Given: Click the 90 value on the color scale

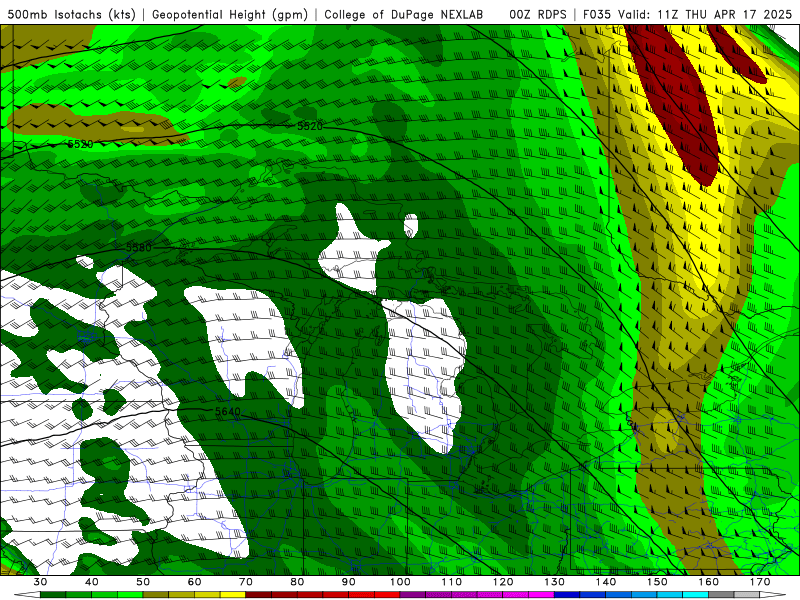Looking at the screenshot, I should (x=349, y=582).
